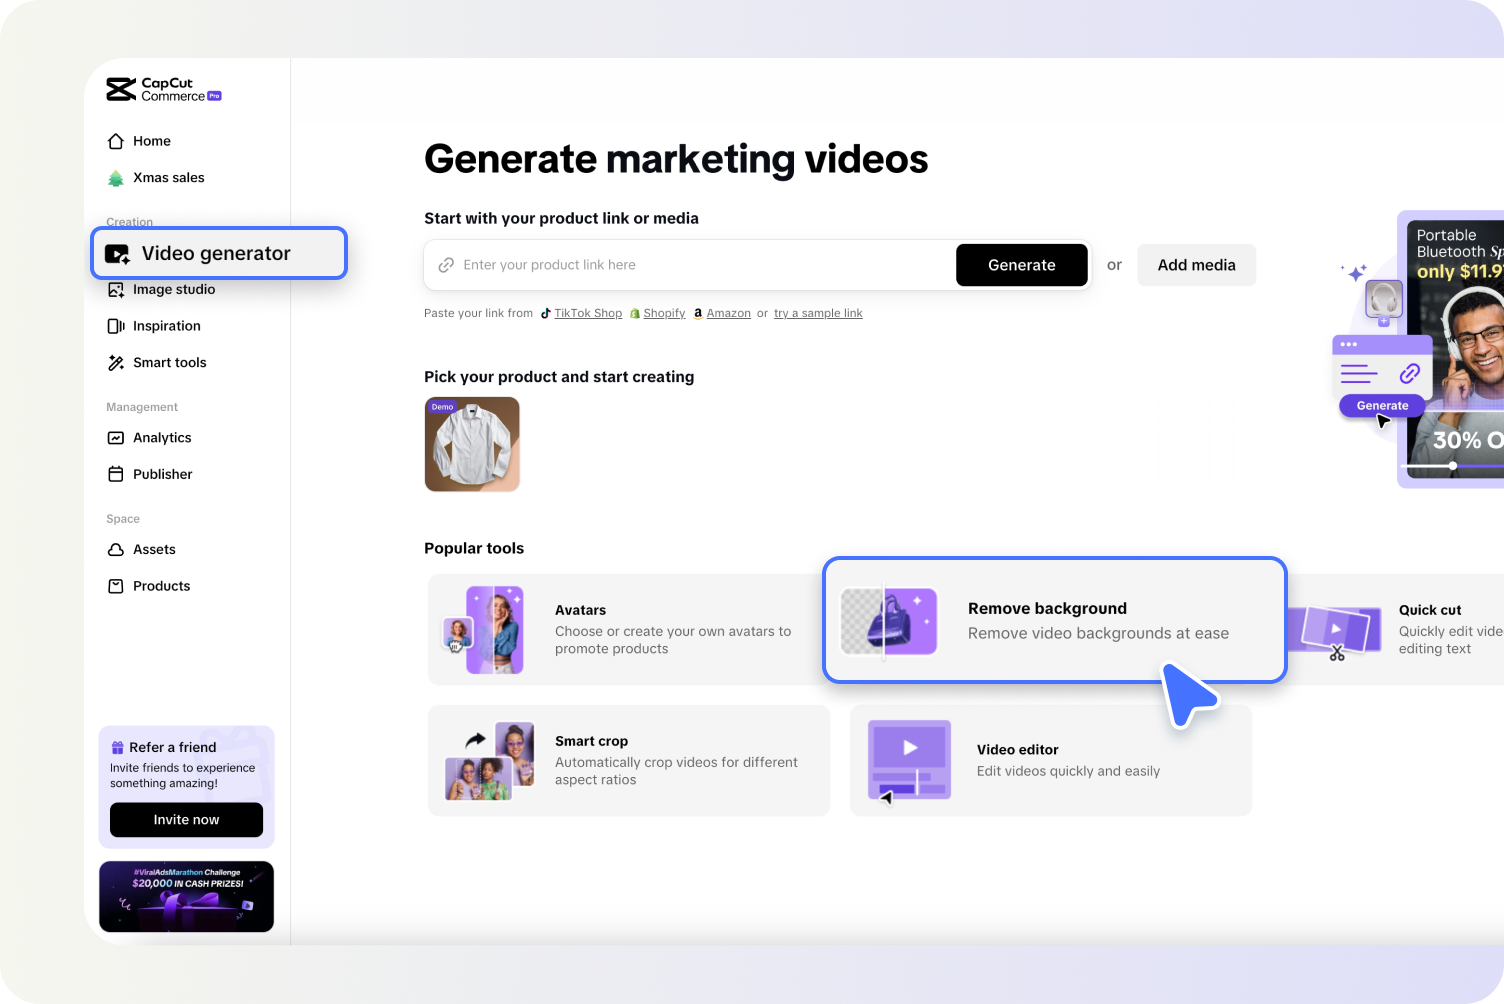The height and width of the screenshot is (1004, 1504).
Task: Click the "Generate marketing videos" heading
Action: (676, 159)
